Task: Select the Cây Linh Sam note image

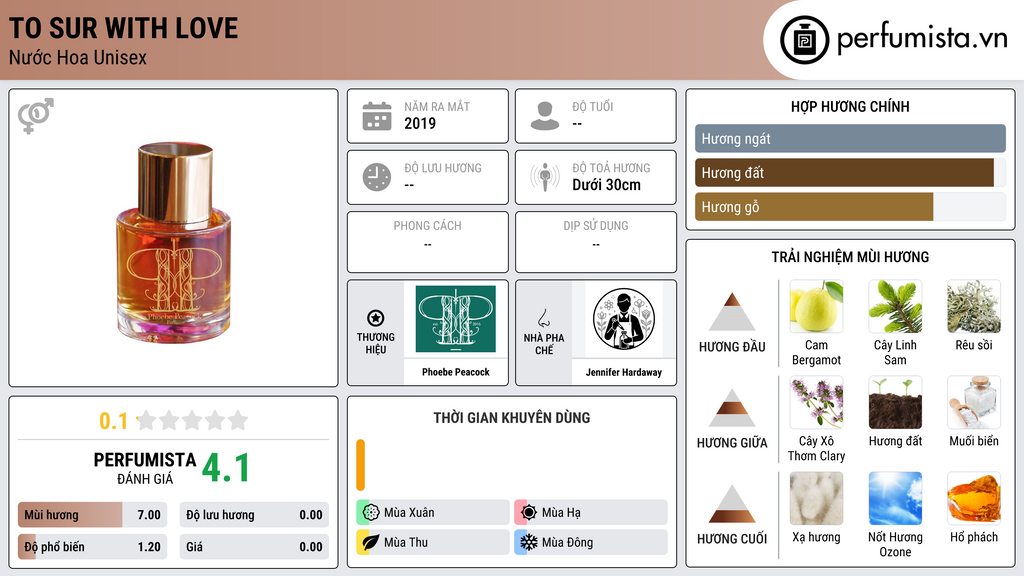Action: tap(895, 306)
